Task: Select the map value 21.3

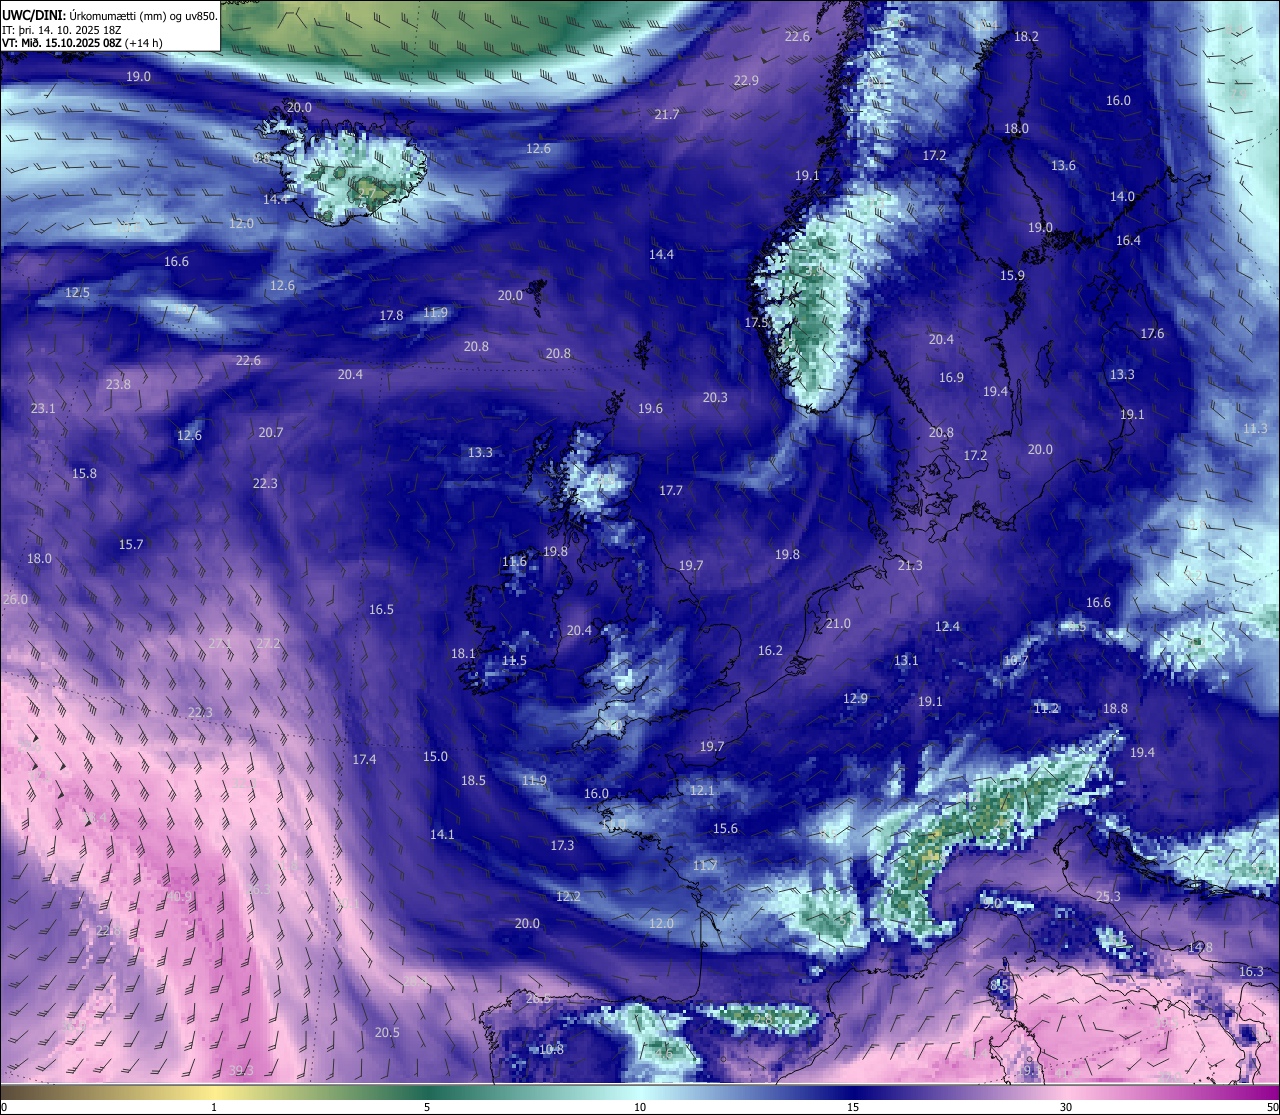Action: point(910,565)
